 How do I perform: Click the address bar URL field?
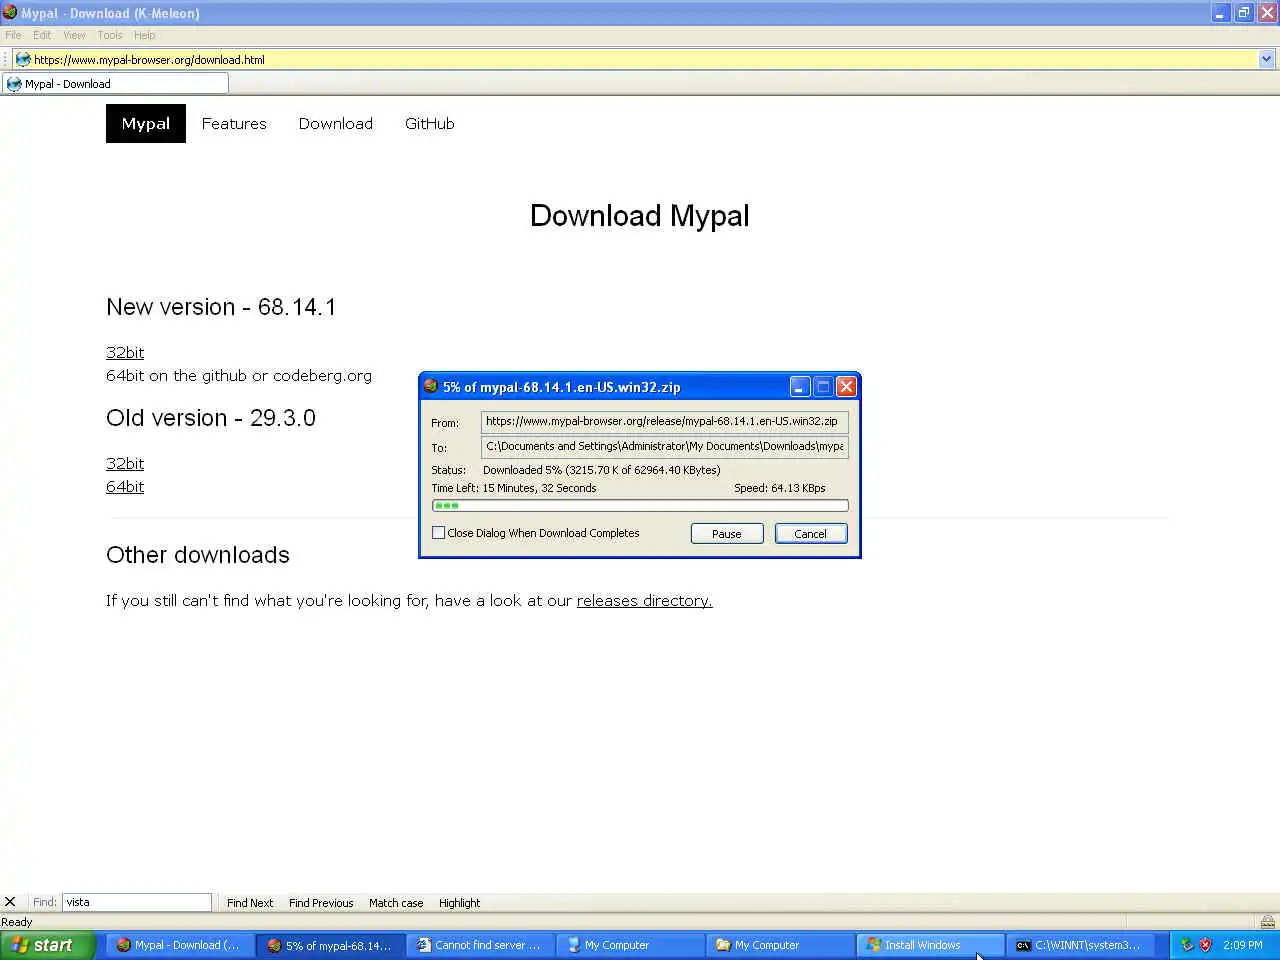640,59
